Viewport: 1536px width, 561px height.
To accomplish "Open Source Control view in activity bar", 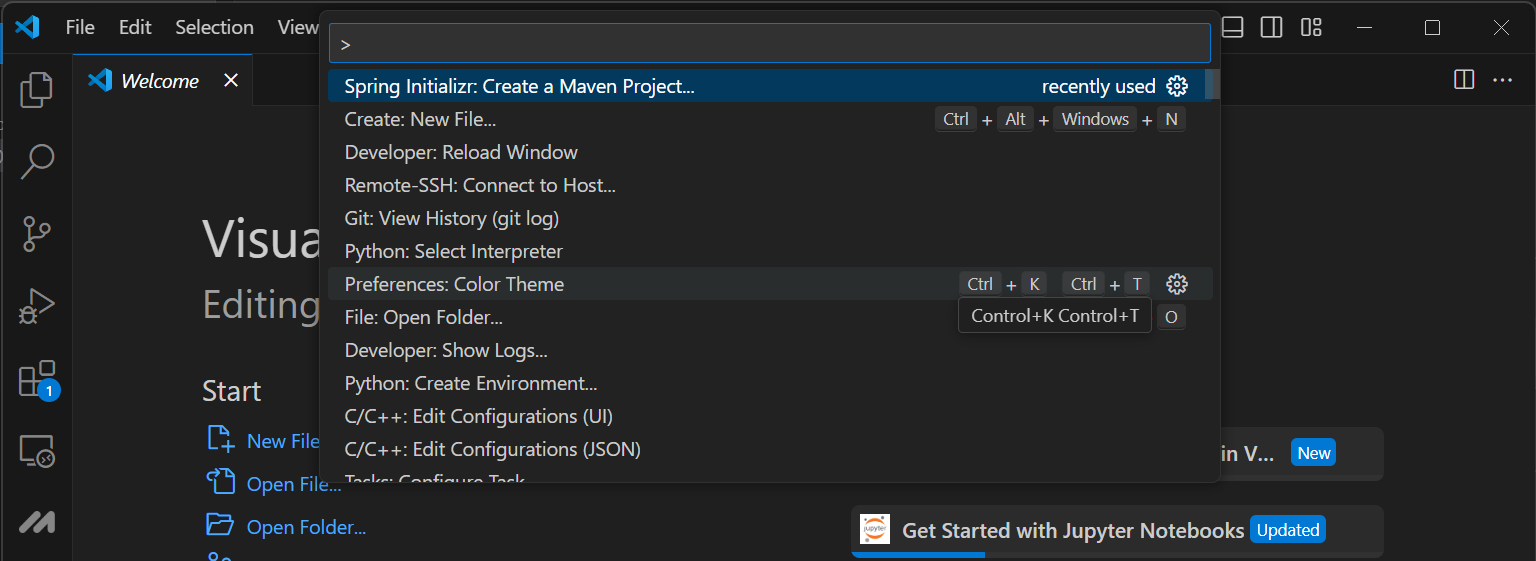I will [x=36, y=234].
